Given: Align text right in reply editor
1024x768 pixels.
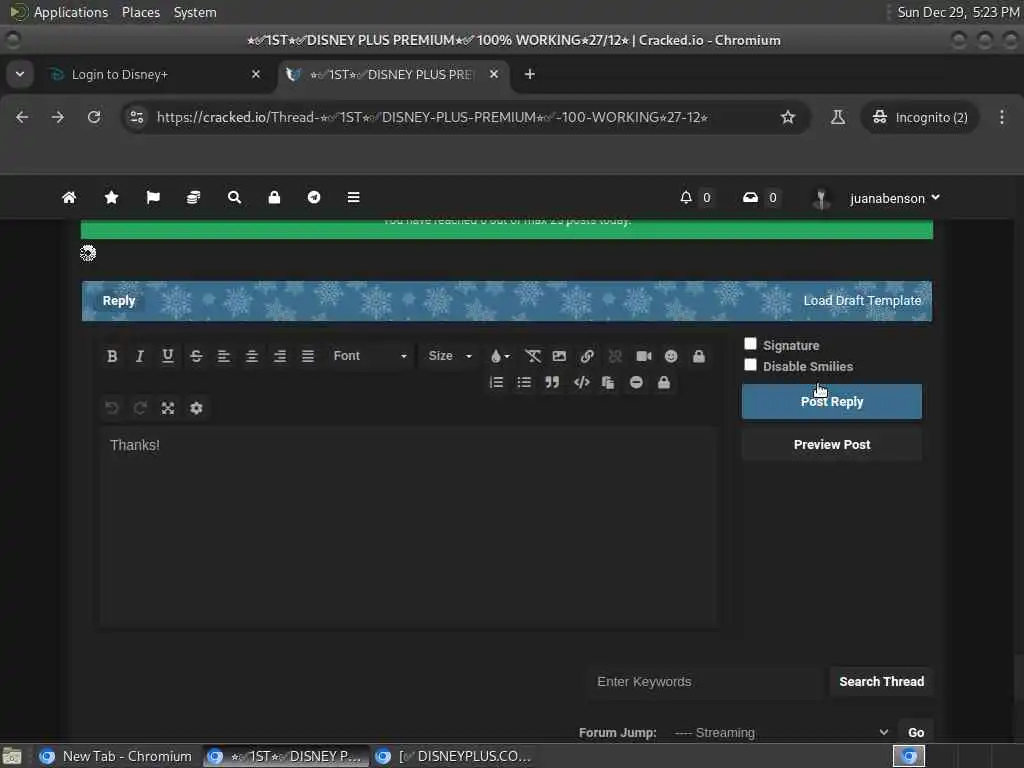Looking at the screenshot, I should click(x=280, y=356).
